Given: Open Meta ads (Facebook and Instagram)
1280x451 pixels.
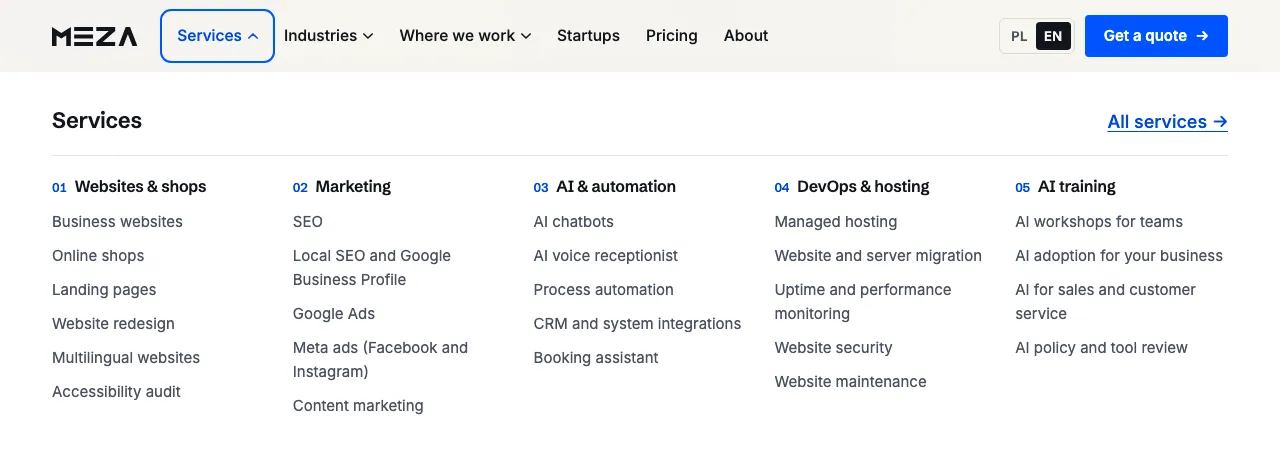Looking at the screenshot, I should 380,360.
